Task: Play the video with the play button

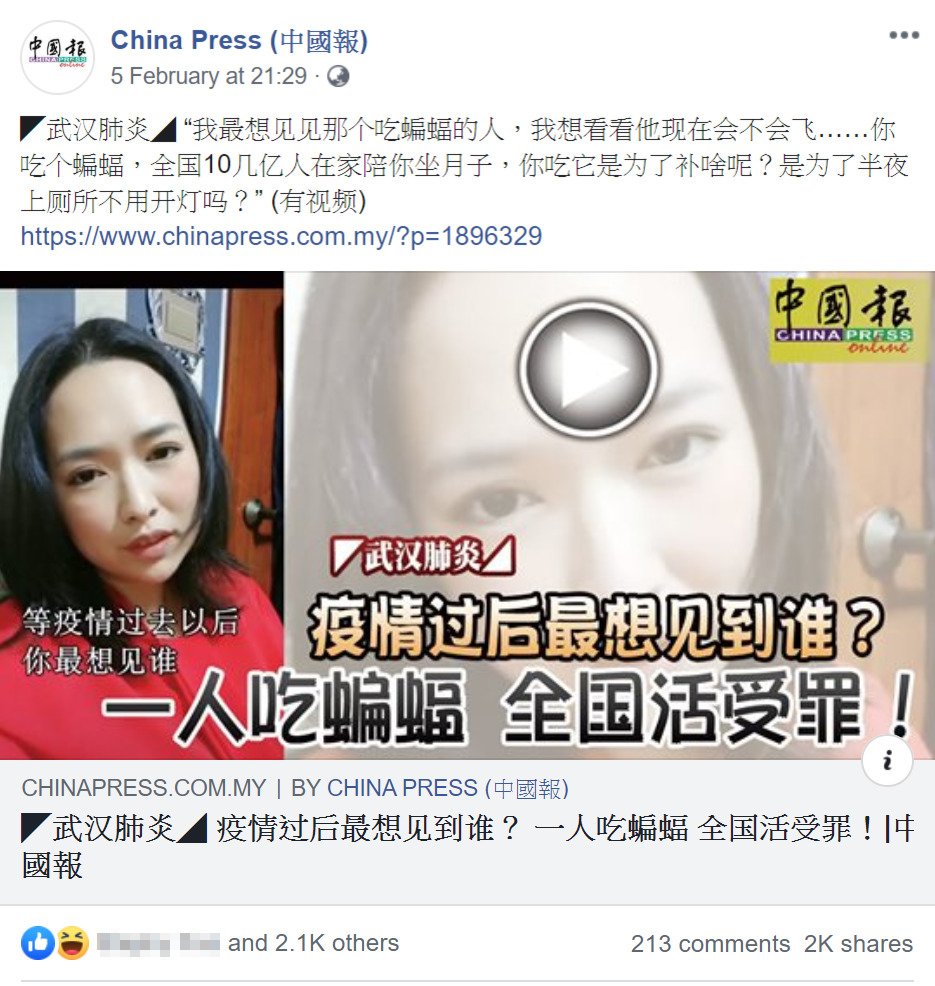Action: [x=589, y=368]
